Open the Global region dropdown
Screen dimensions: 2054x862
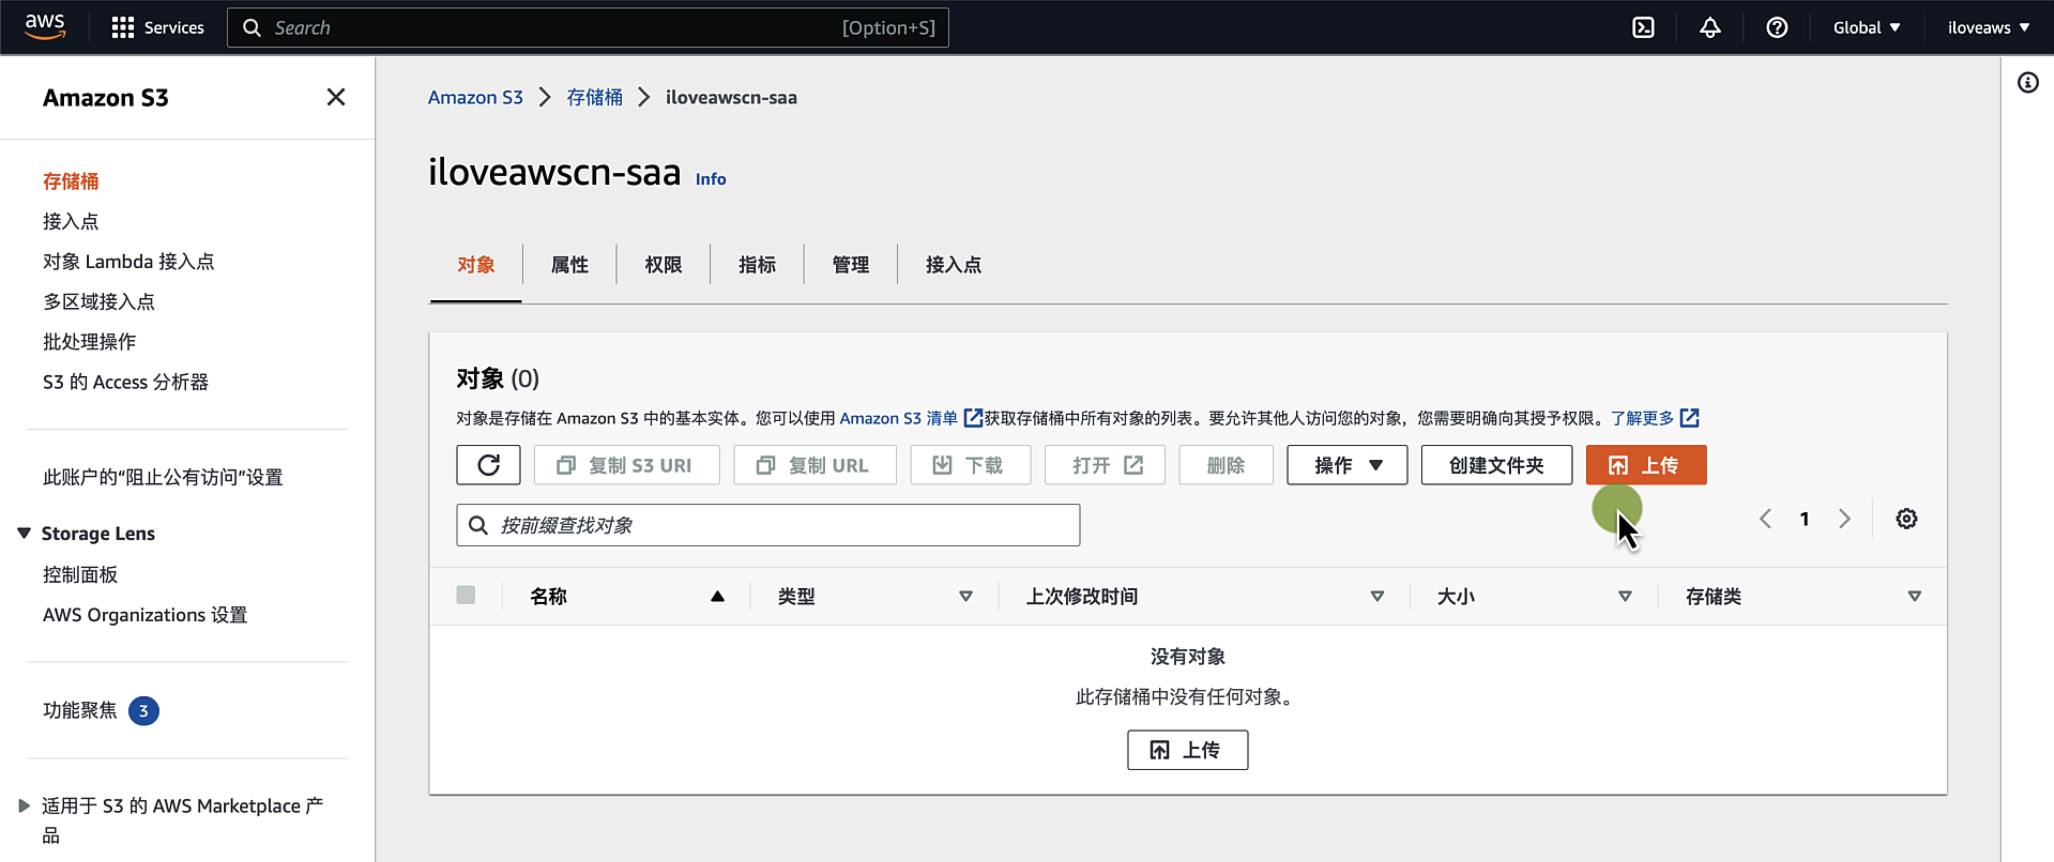[1866, 27]
